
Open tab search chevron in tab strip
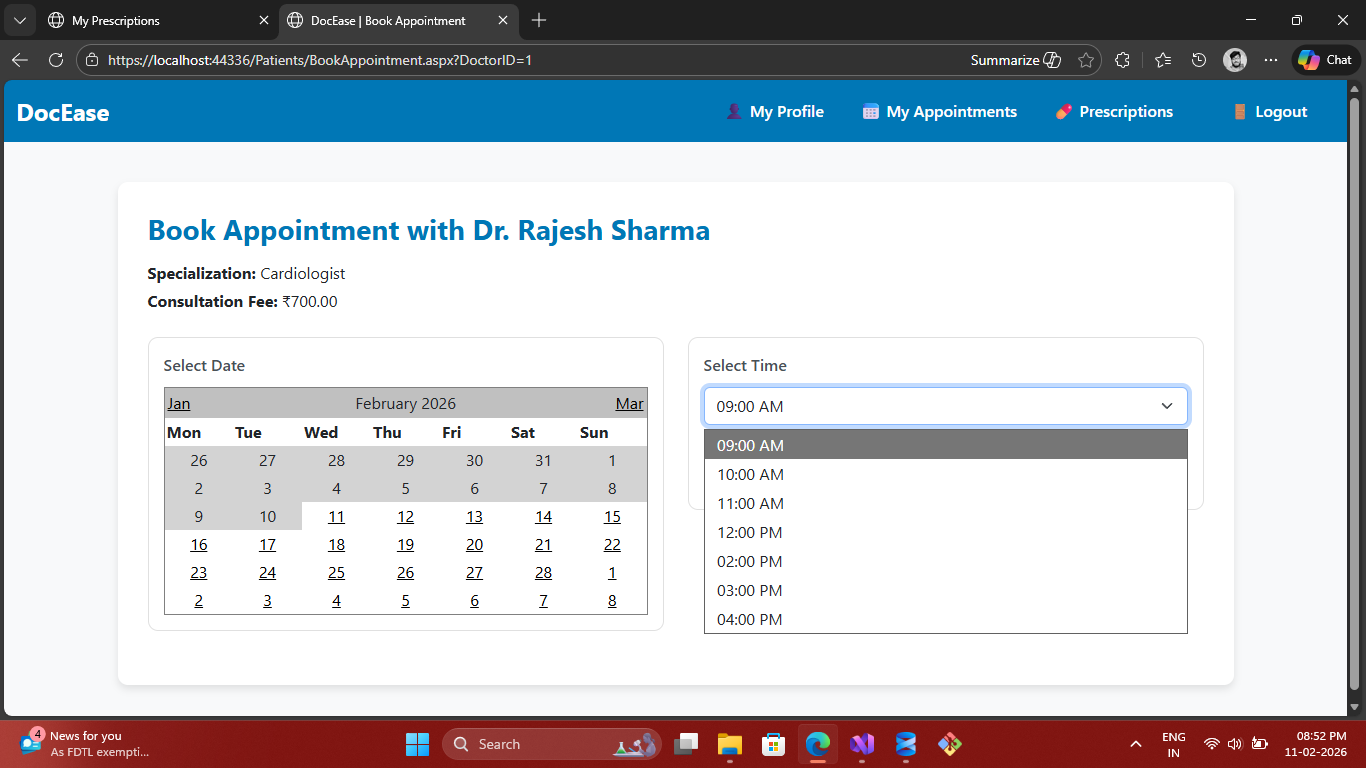coord(19,20)
